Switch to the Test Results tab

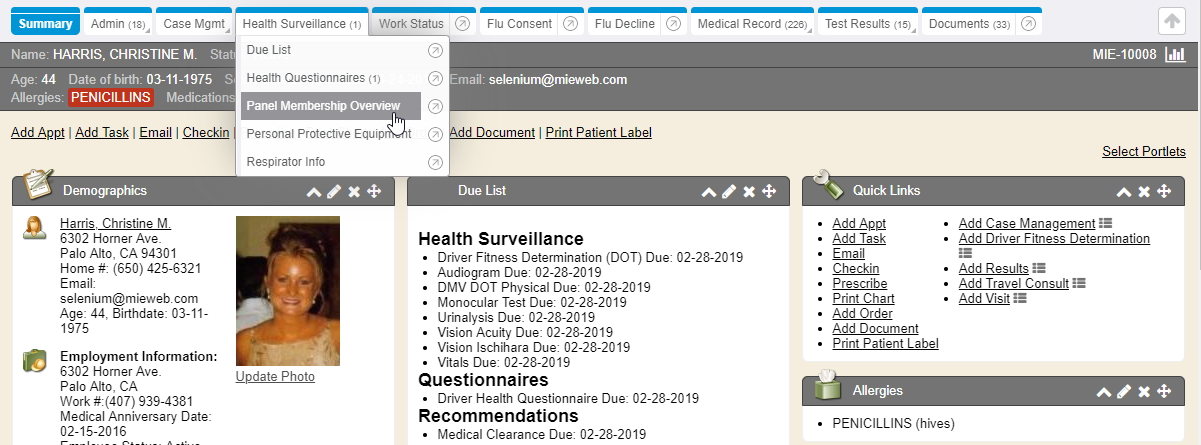pos(866,23)
